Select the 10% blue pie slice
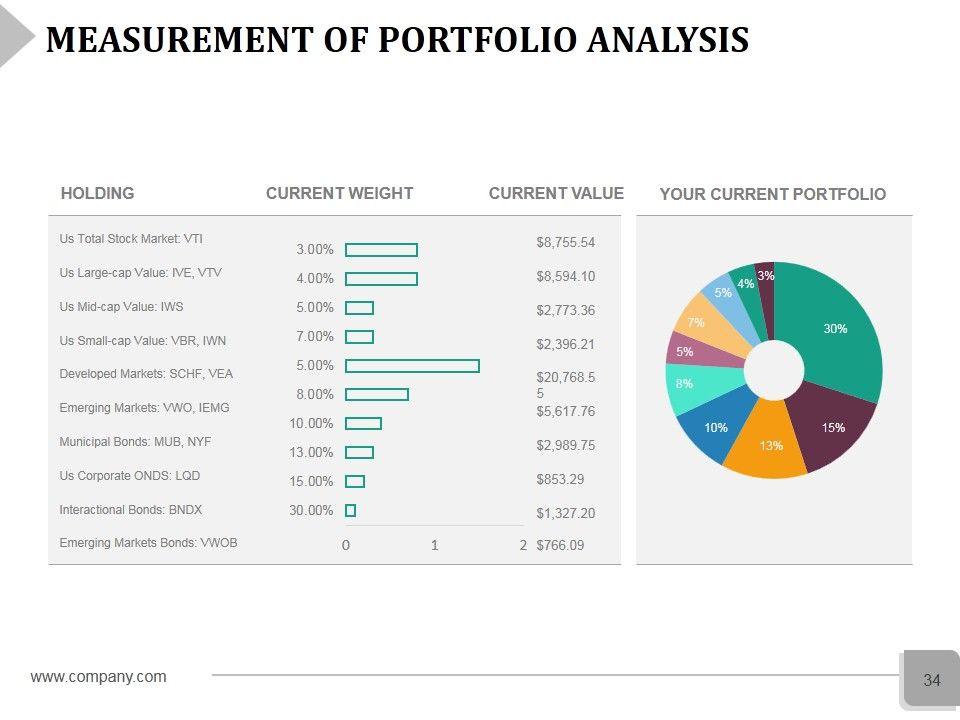Viewport: 960px width, 720px height. click(714, 429)
